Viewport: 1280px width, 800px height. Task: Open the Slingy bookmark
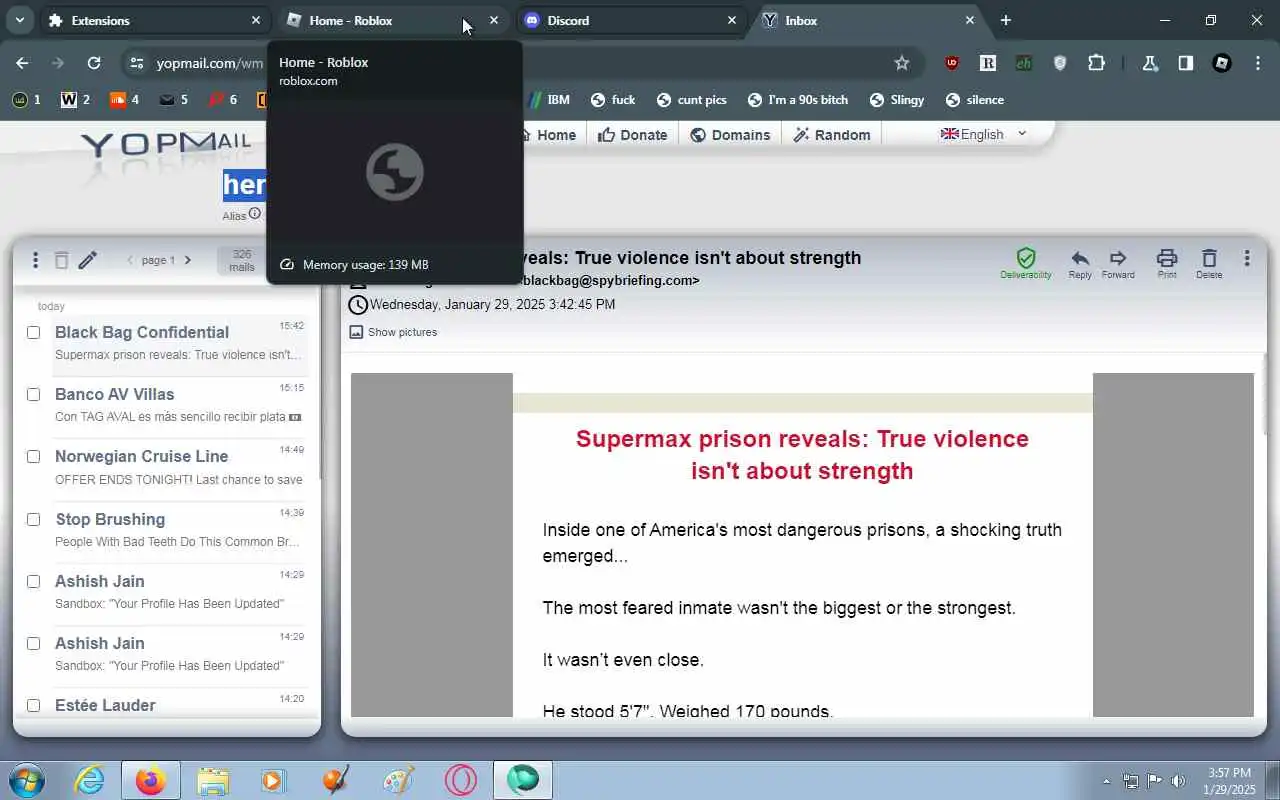(897, 100)
